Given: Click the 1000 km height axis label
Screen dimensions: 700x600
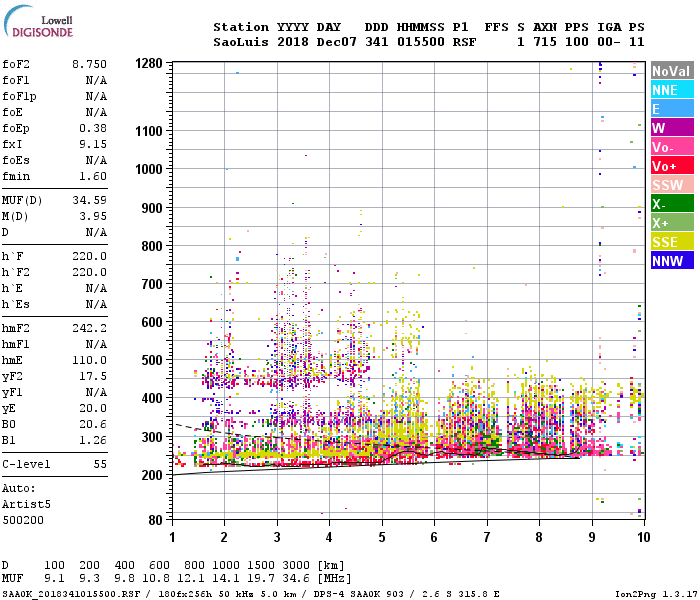Looking at the screenshot, I should click(149, 169).
